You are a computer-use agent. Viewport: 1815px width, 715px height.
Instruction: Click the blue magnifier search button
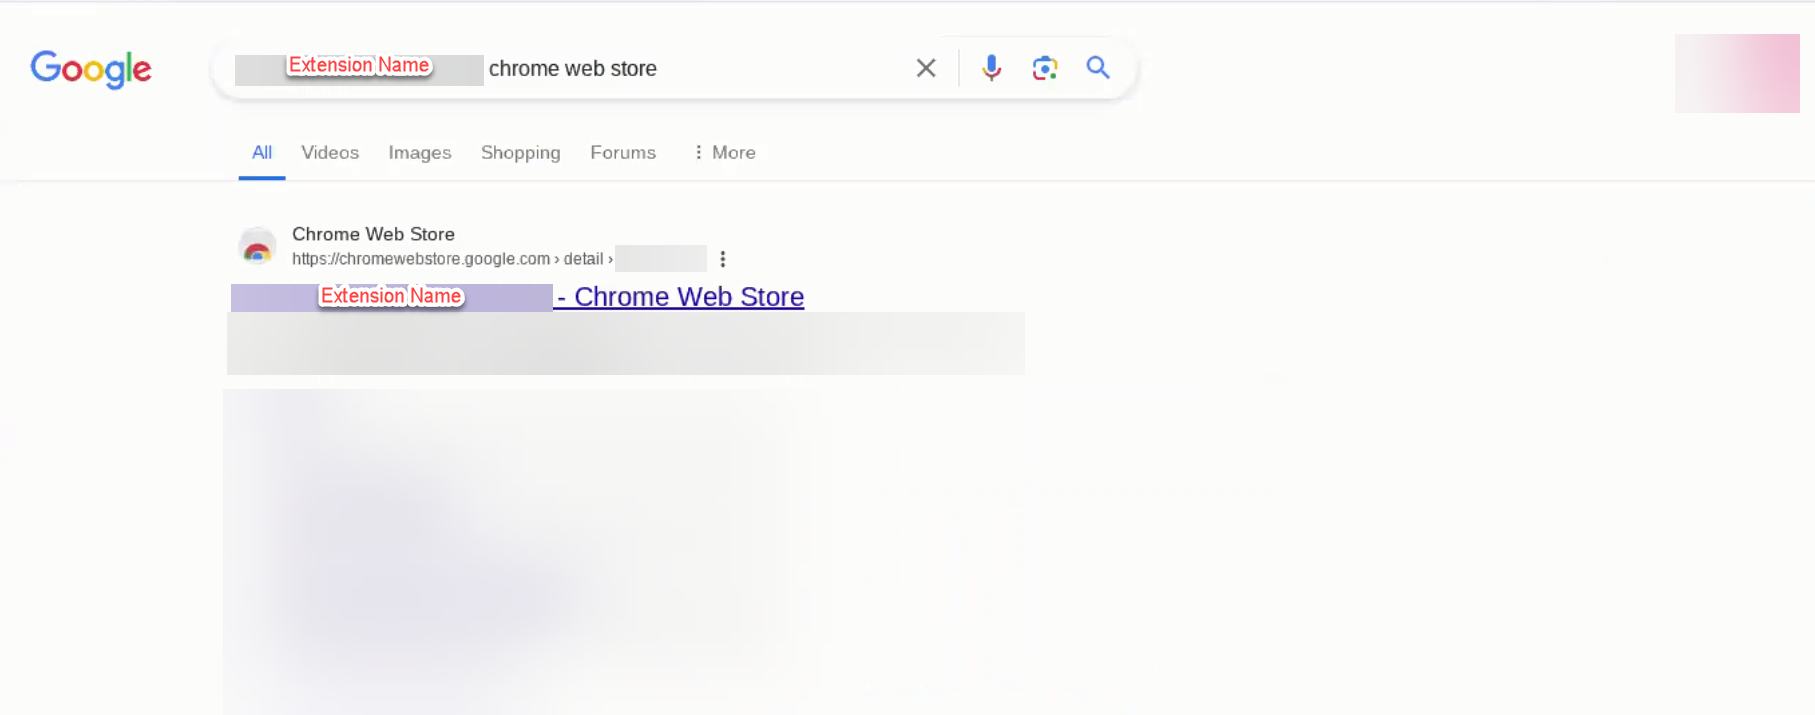(1098, 68)
